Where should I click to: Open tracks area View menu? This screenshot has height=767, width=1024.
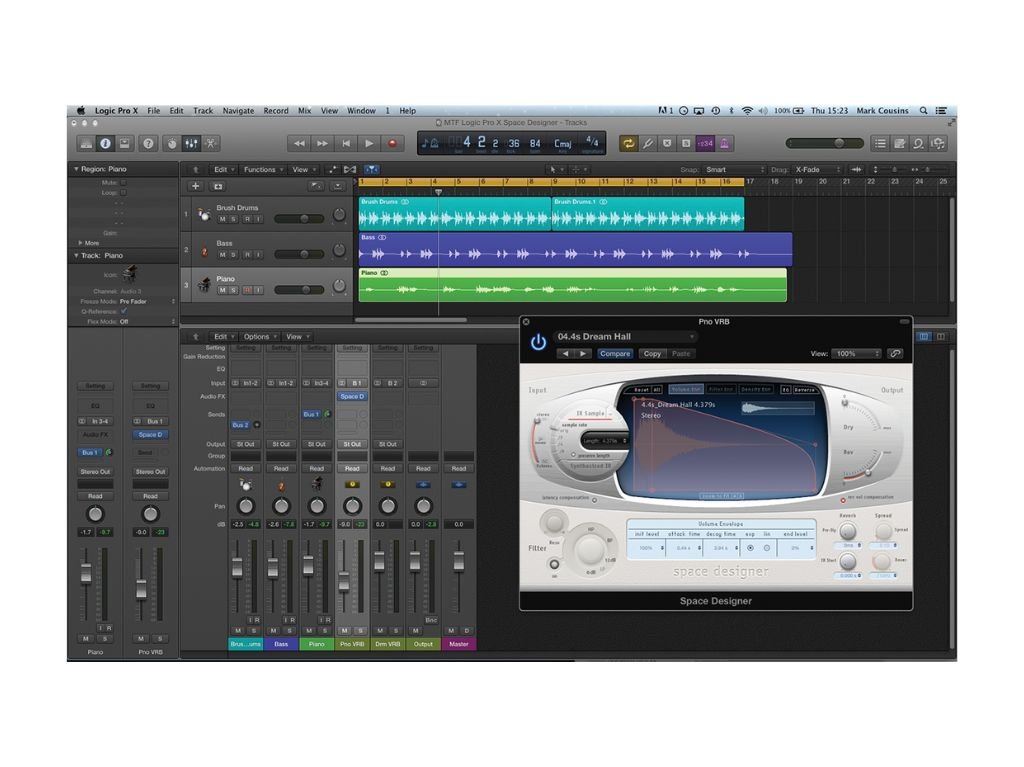coord(302,169)
